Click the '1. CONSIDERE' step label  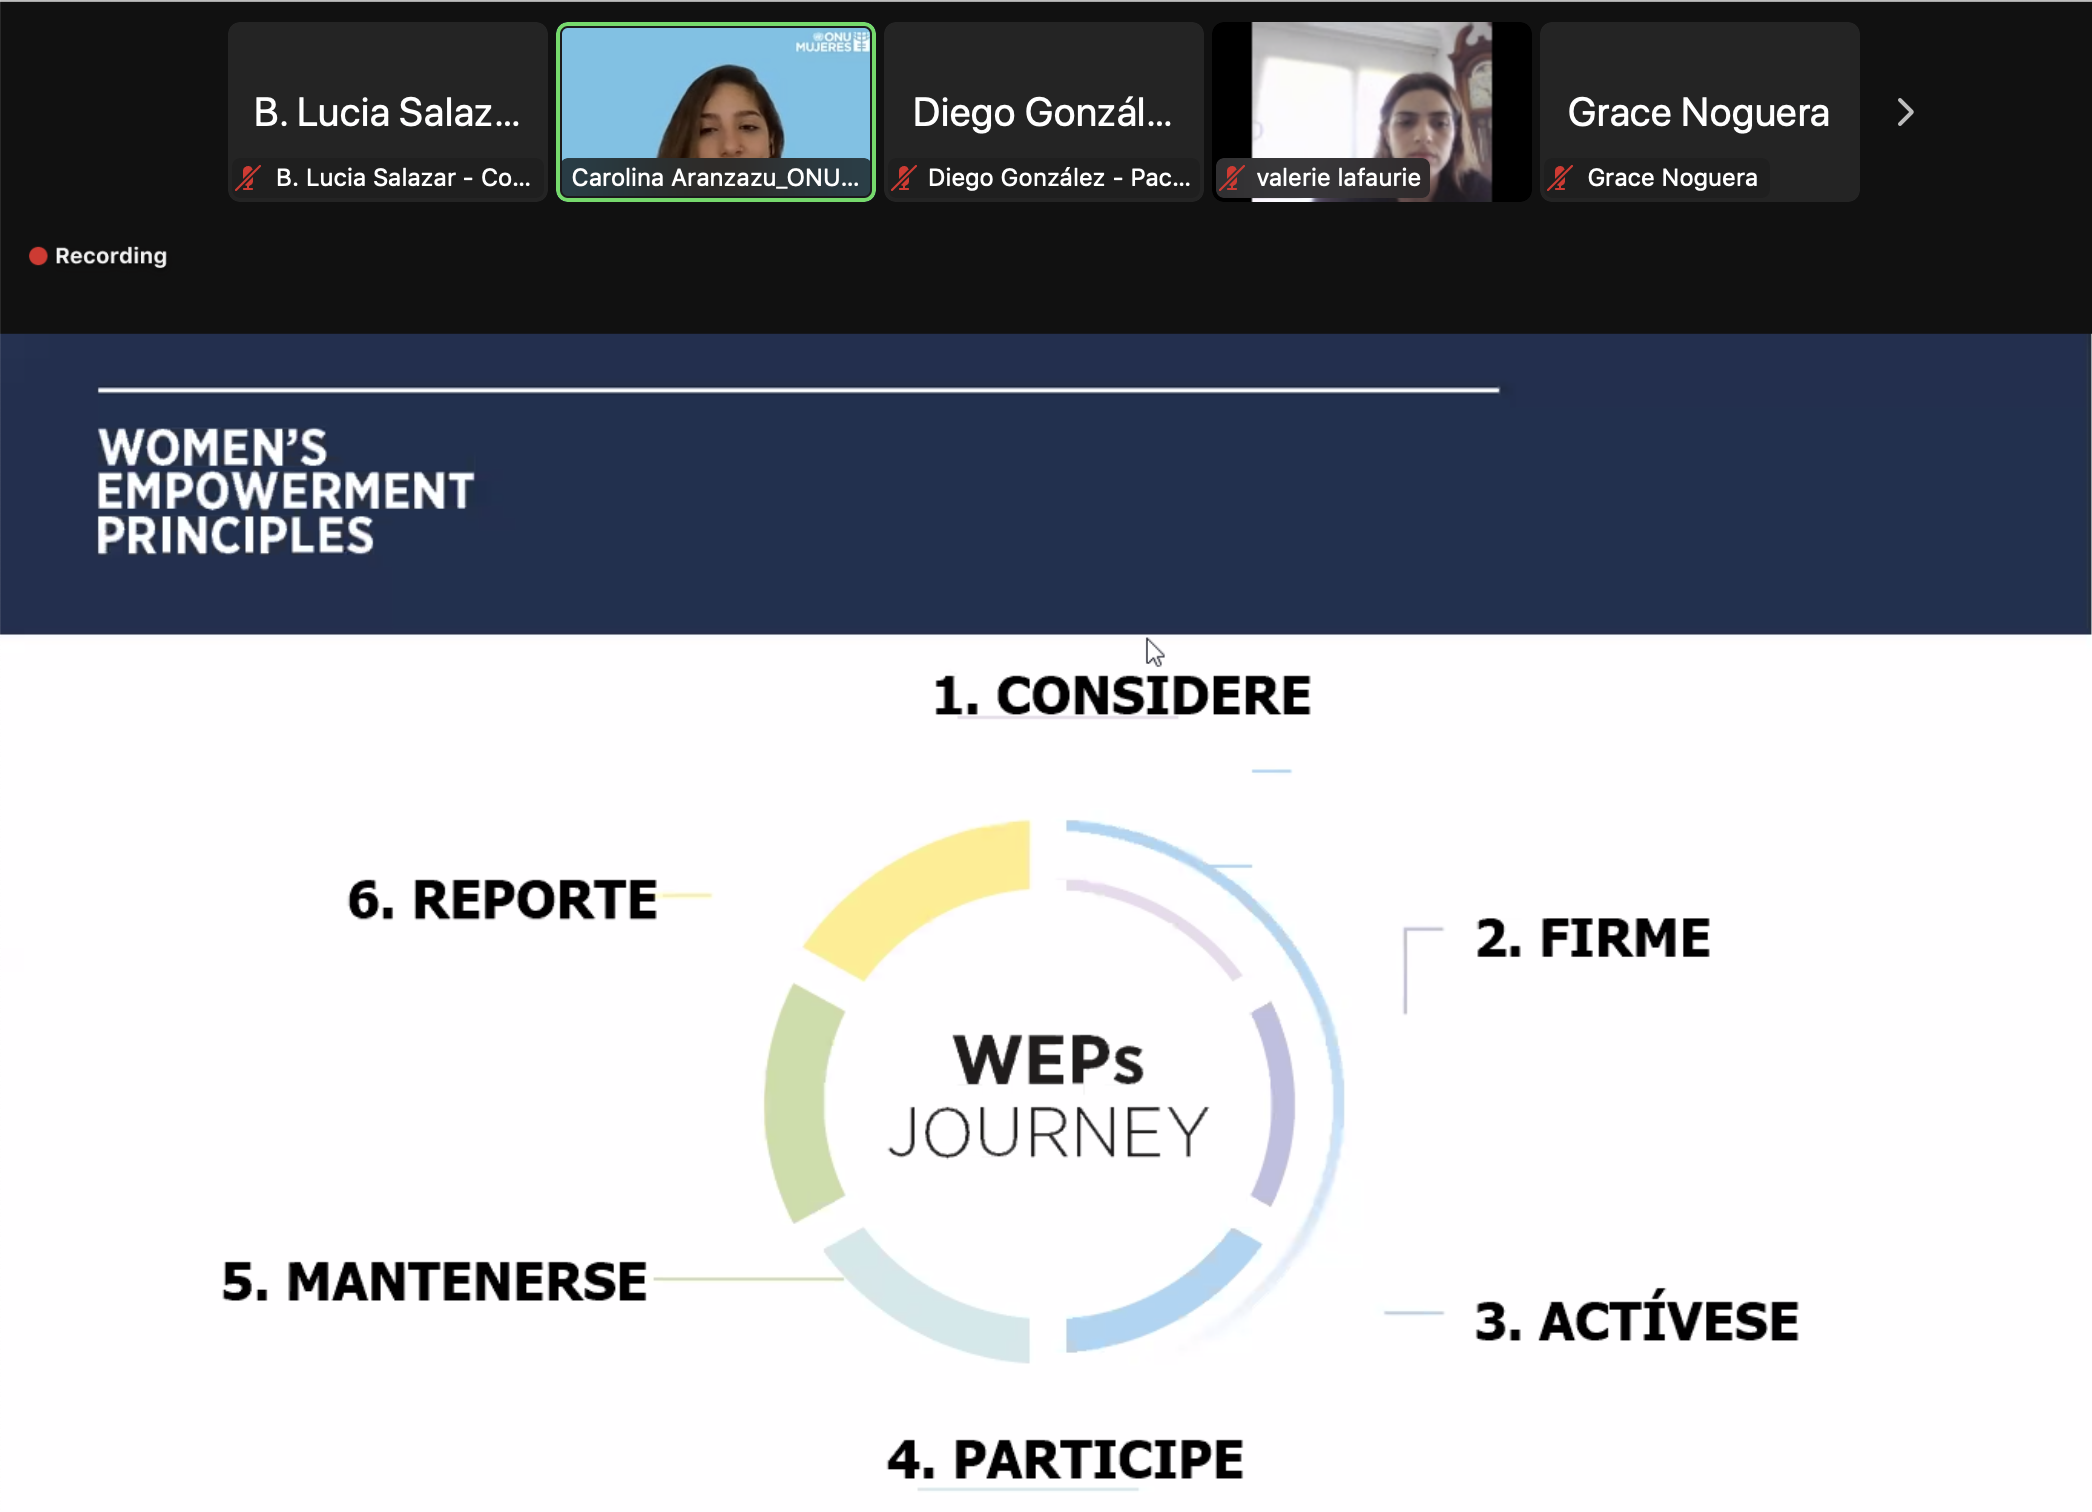pyautogui.click(x=1122, y=696)
